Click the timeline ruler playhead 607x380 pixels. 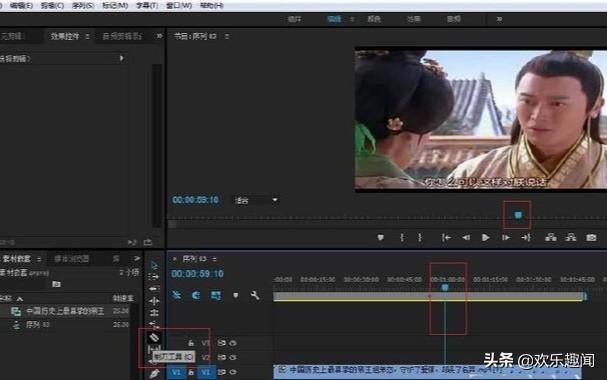[445, 288]
